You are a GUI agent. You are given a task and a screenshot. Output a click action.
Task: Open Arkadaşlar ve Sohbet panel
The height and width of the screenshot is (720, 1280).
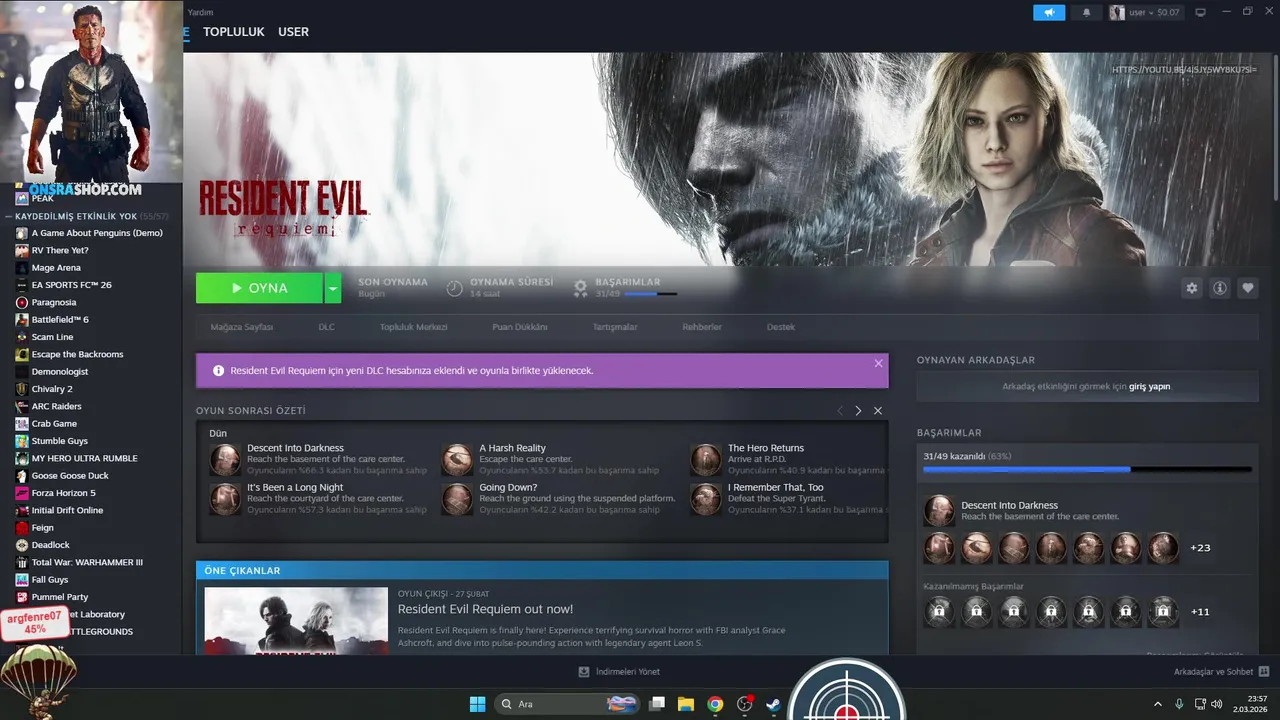tap(1221, 672)
